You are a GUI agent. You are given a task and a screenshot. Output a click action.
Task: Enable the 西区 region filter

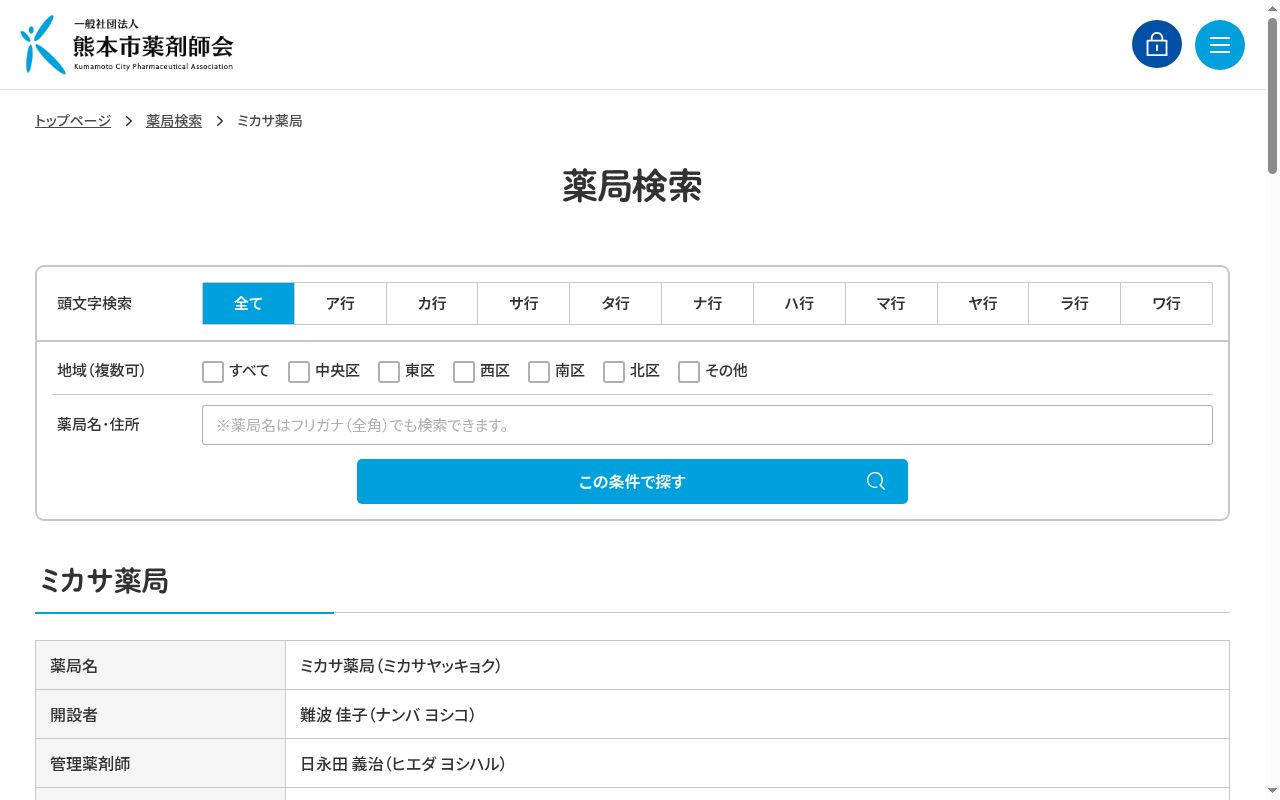[x=464, y=372]
